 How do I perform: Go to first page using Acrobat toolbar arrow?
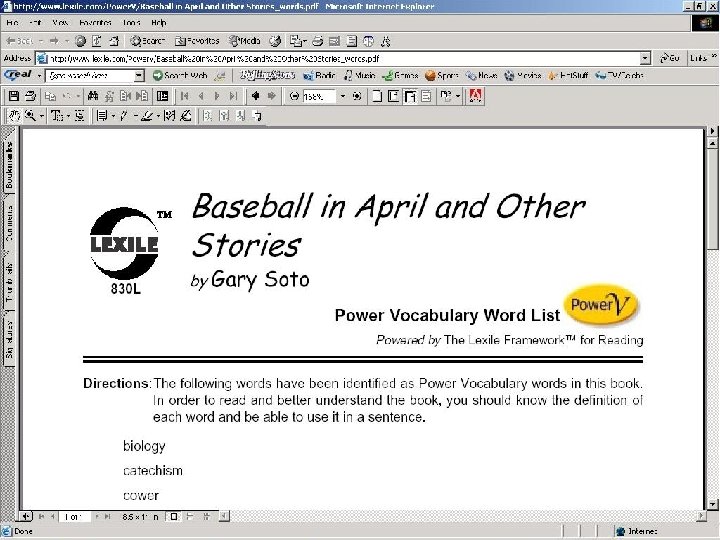(x=185, y=96)
